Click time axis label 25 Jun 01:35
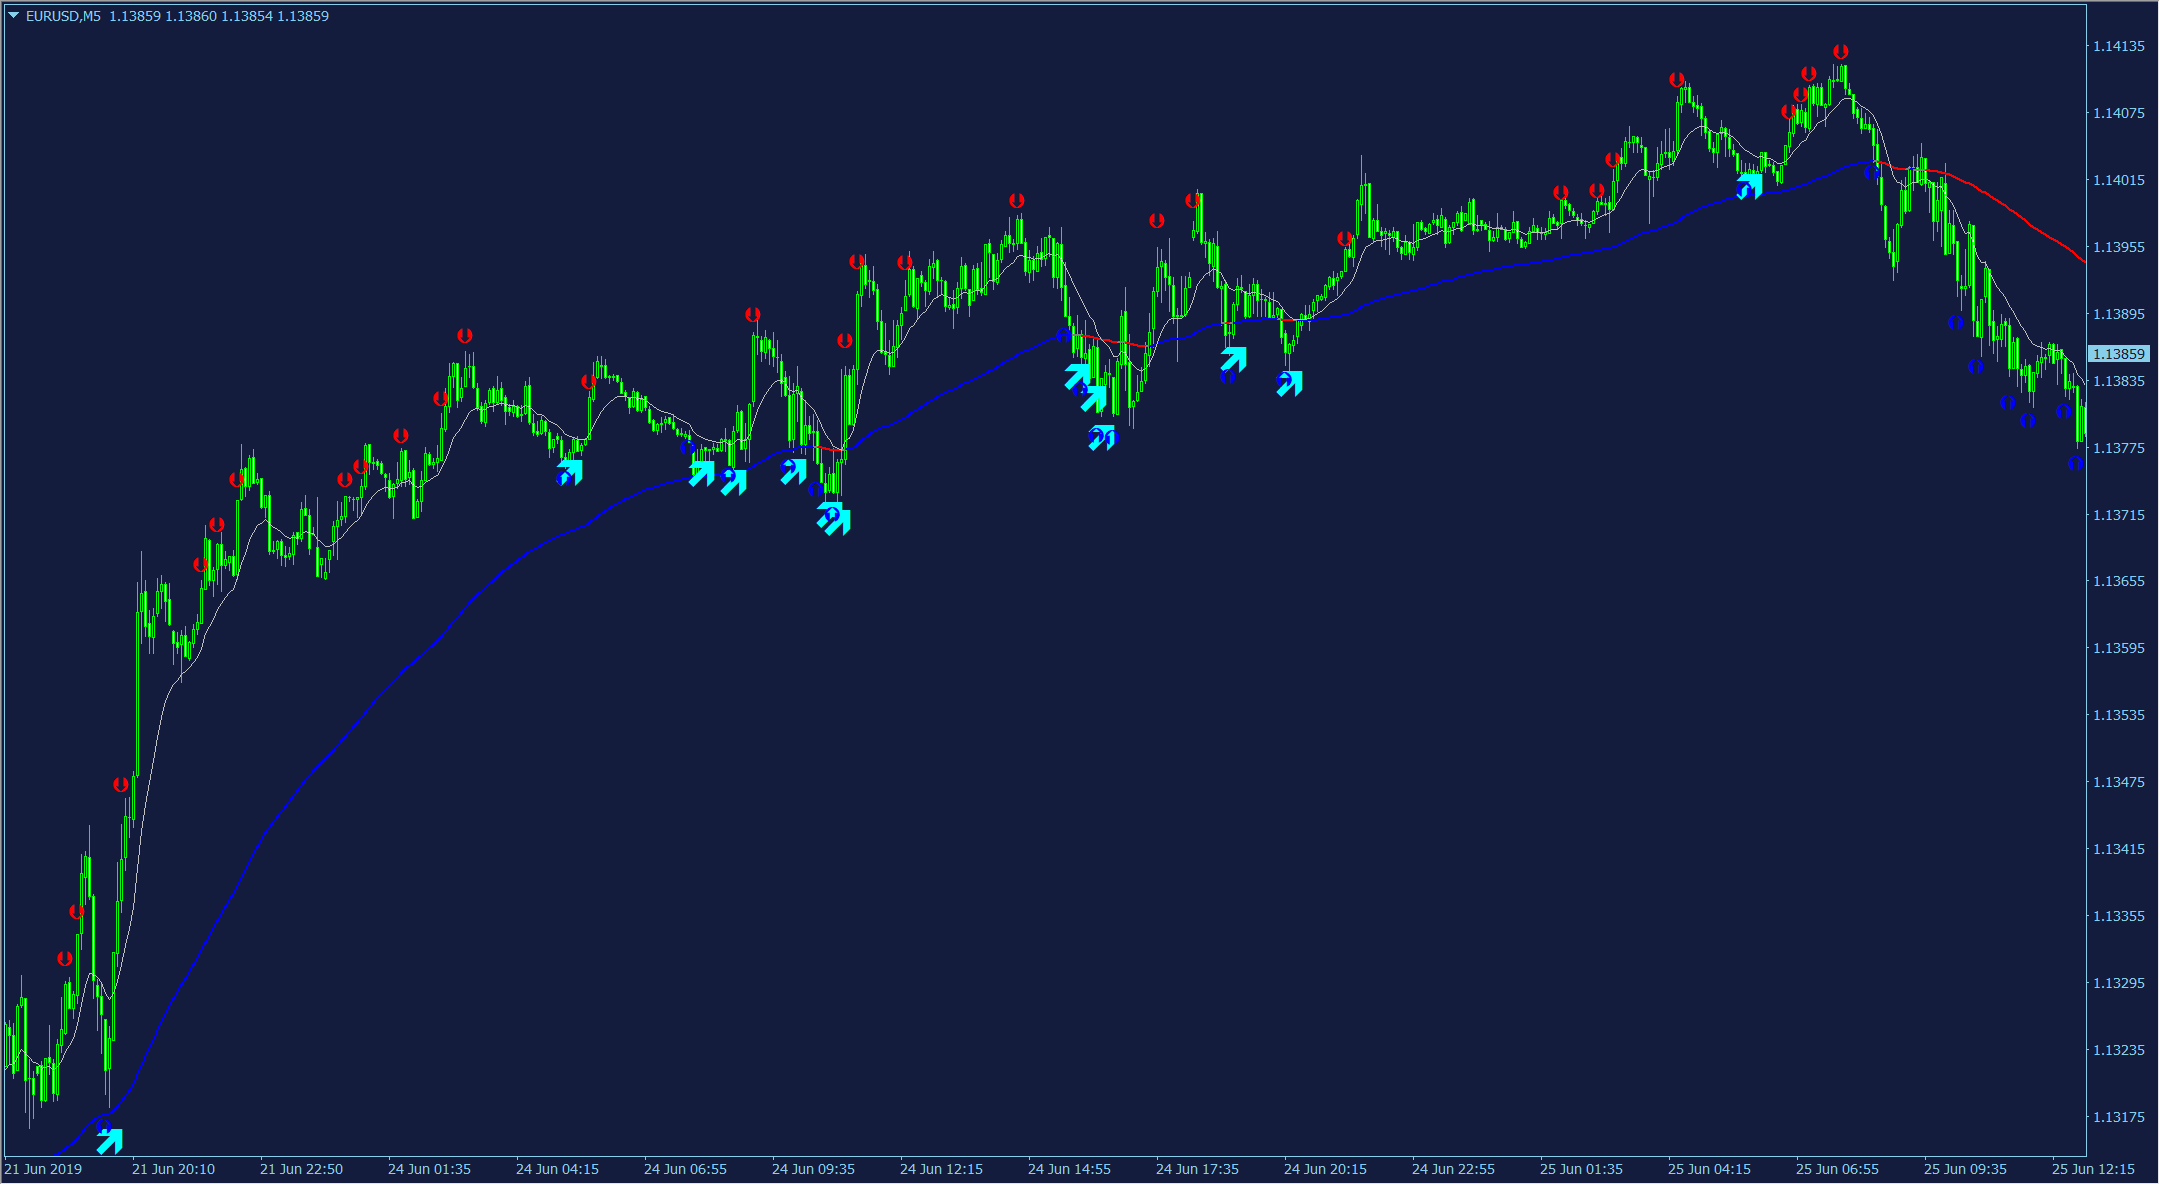This screenshot has height=1185, width=2160. click(x=1581, y=1169)
